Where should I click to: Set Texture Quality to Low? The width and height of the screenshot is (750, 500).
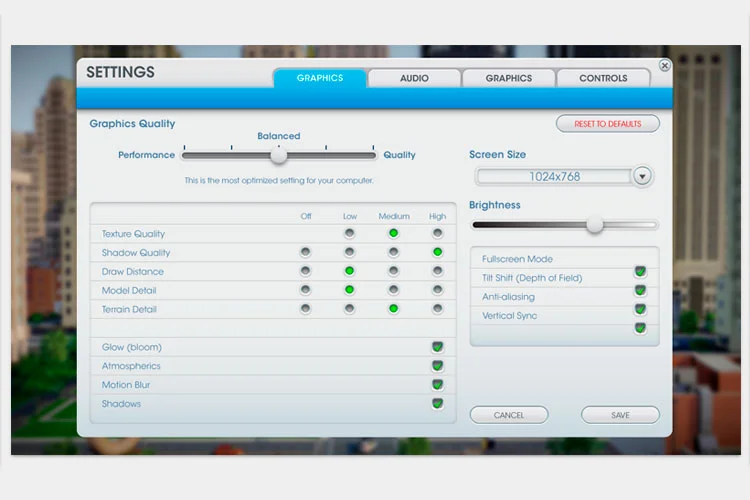350,233
